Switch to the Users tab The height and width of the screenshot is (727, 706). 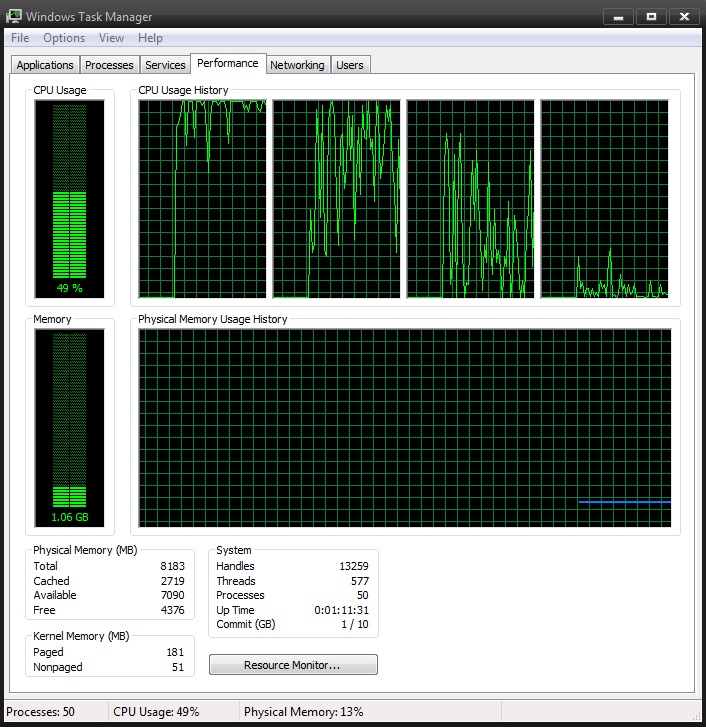(350, 65)
